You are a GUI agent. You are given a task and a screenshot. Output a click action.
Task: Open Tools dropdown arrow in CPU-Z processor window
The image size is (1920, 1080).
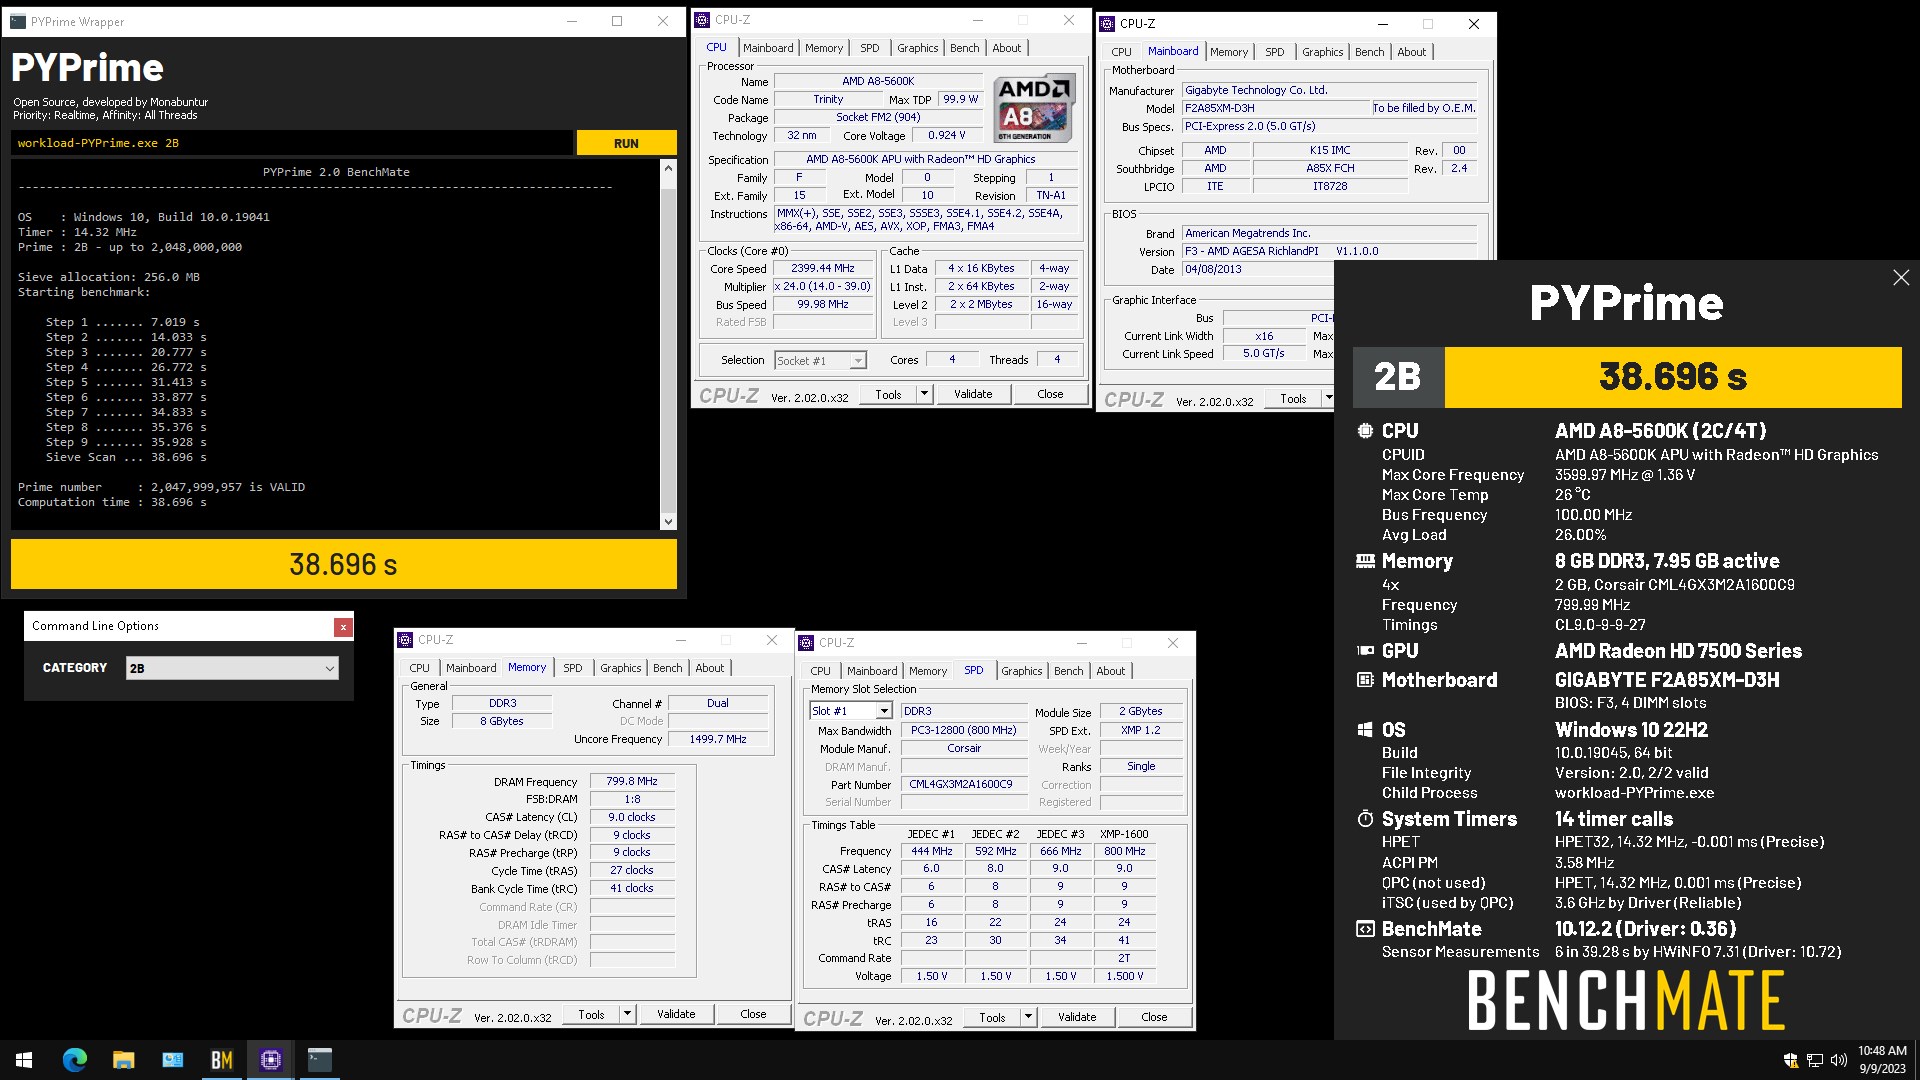pyautogui.click(x=925, y=394)
